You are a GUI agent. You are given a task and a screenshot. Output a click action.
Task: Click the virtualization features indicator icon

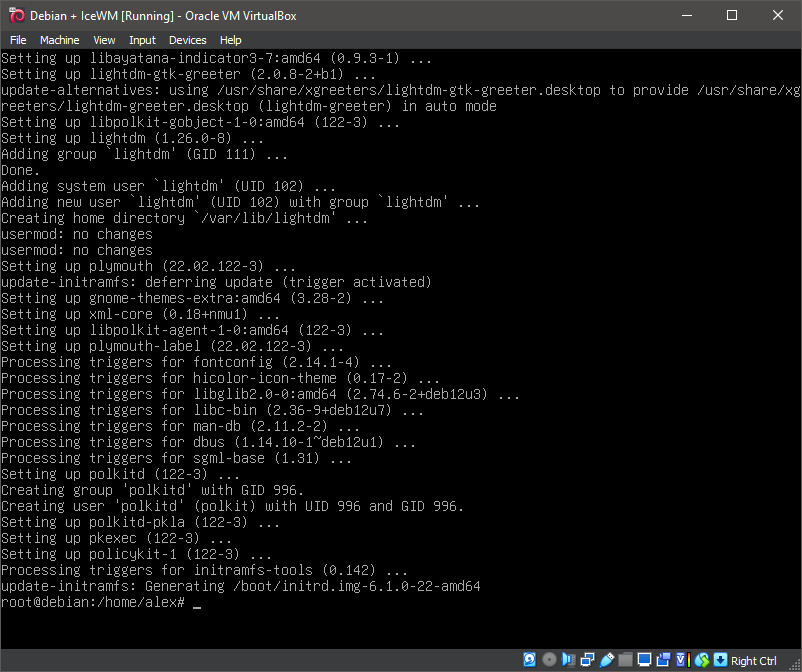681,660
